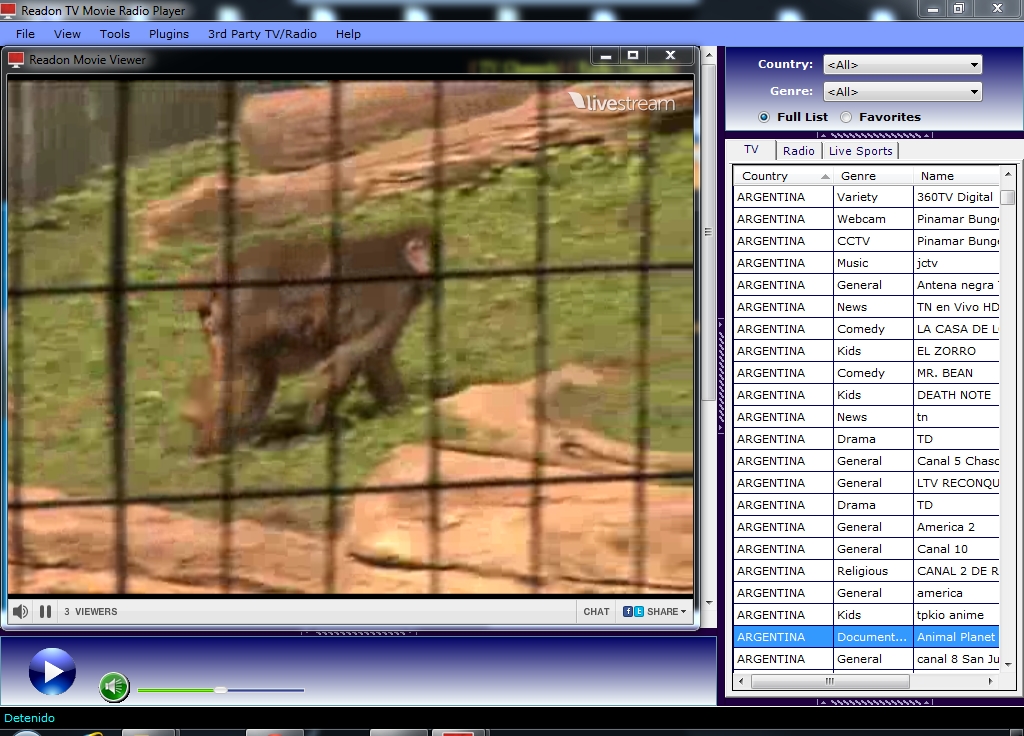
Task: Mute audio with the green speaker icon
Action: coord(114,687)
